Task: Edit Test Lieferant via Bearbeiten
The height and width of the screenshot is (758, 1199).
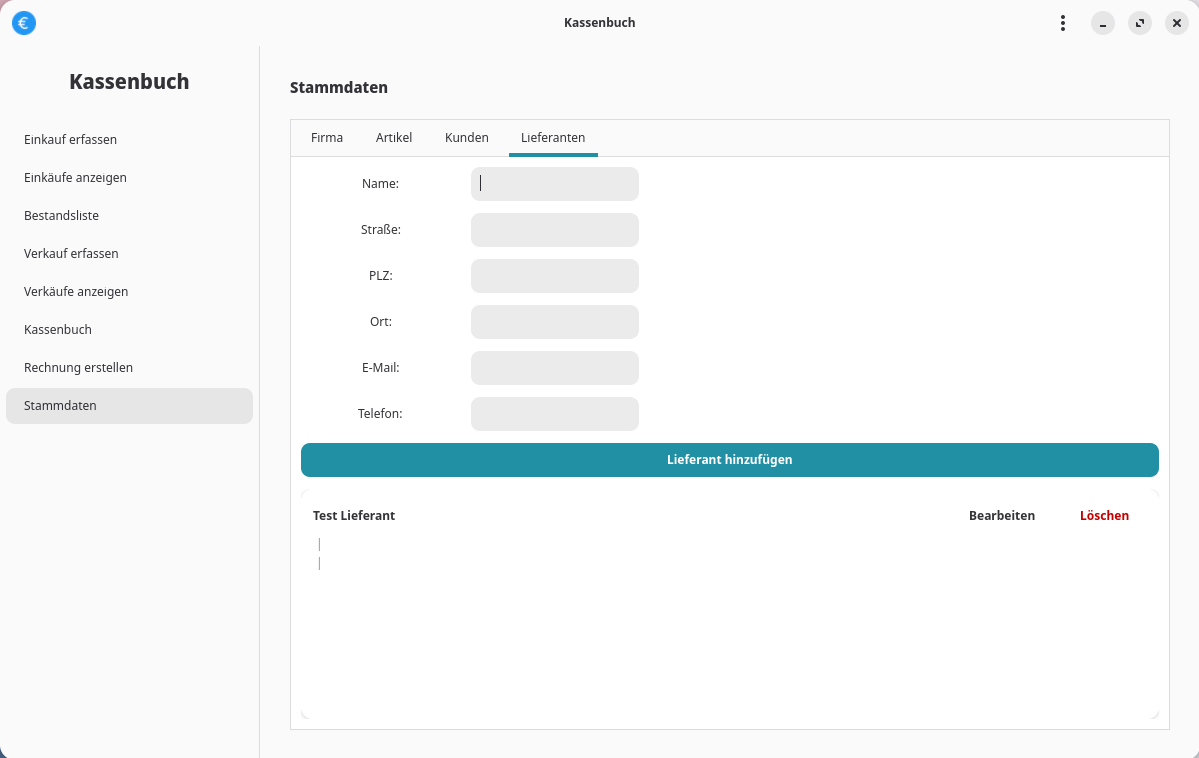Action: (1001, 516)
